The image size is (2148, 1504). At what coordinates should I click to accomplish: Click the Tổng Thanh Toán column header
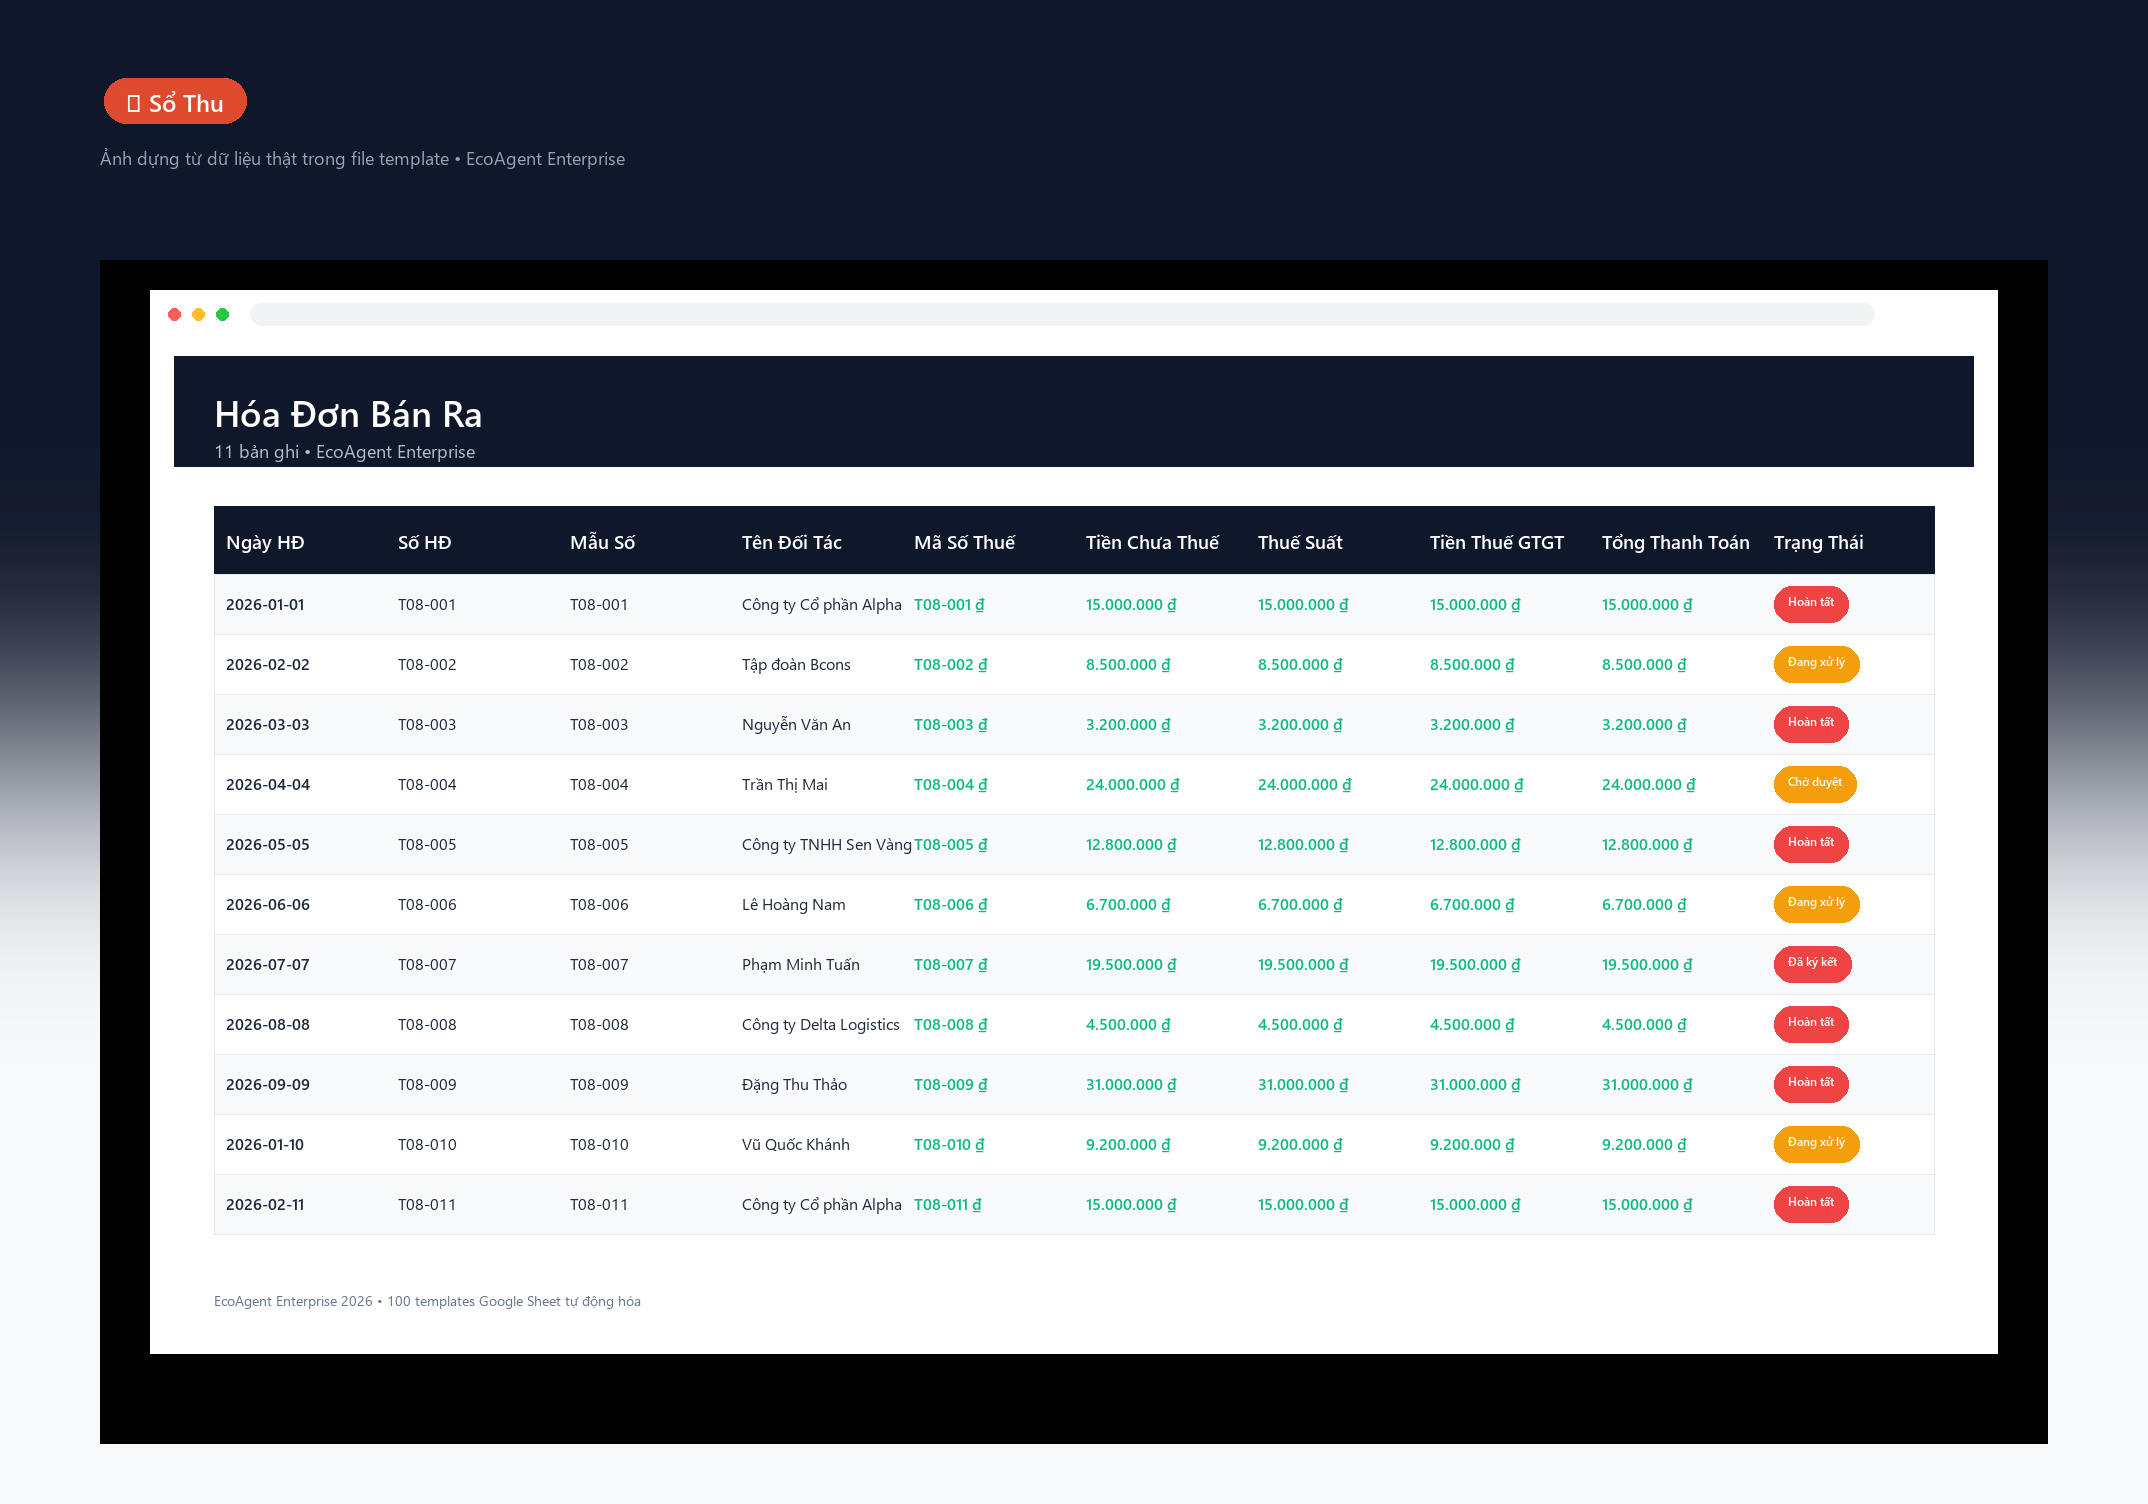click(1675, 542)
